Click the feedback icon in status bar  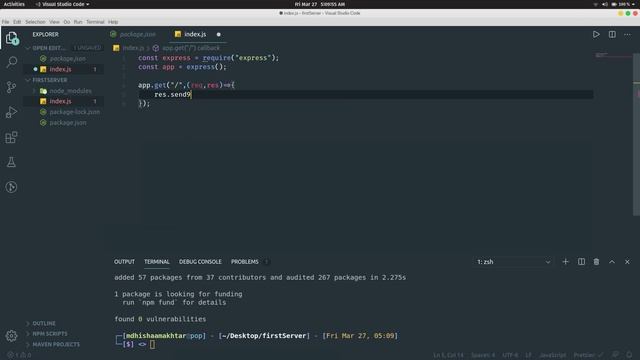coord(616,355)
